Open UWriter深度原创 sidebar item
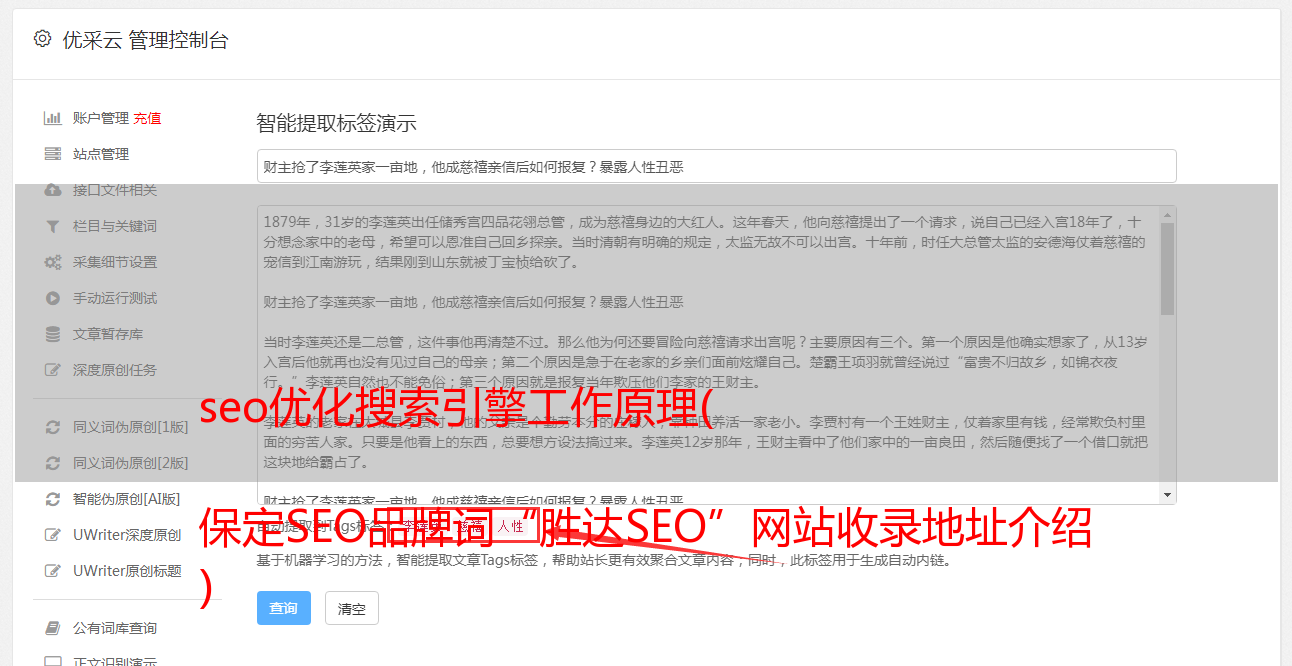Viewport: 1292px width, 666px height. click(127, 535)
